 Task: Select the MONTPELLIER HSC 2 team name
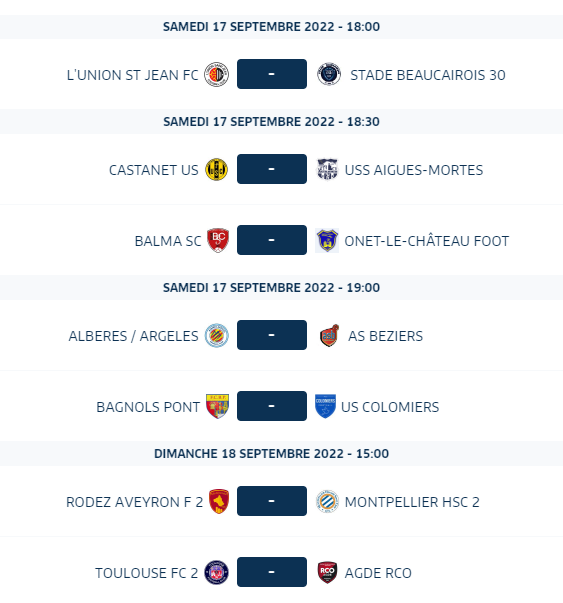[x=412, y=502]
